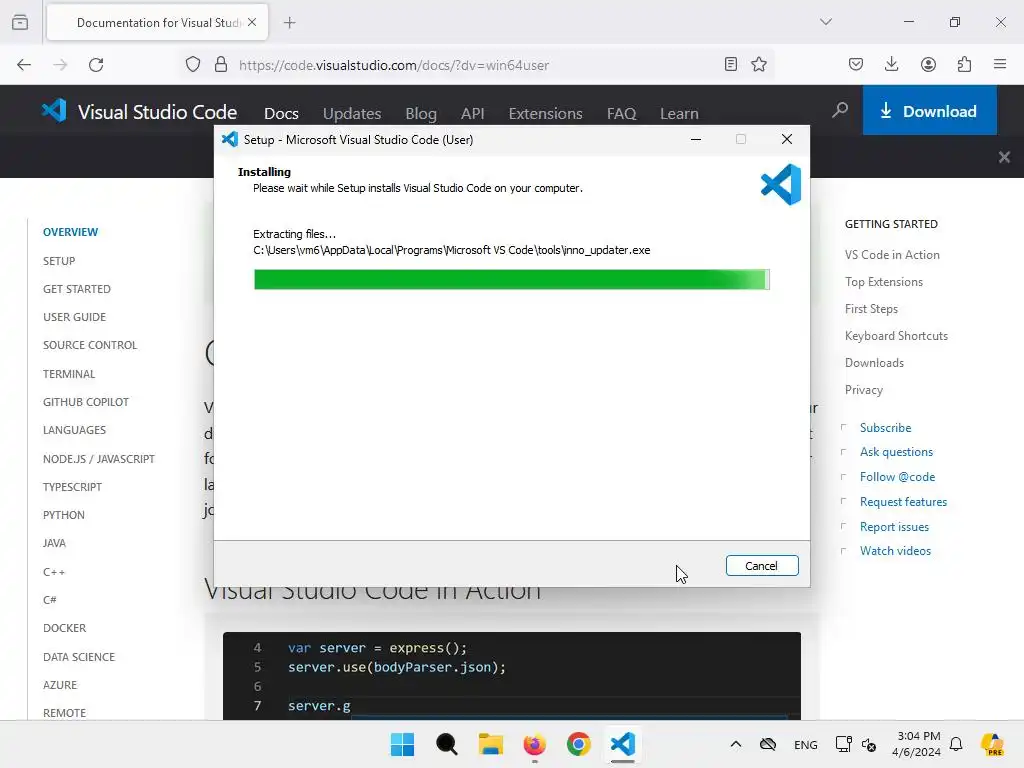Click the blue Download button
Screen dimensions: 1024x768
pyautogui.click(x=929, y=110)
